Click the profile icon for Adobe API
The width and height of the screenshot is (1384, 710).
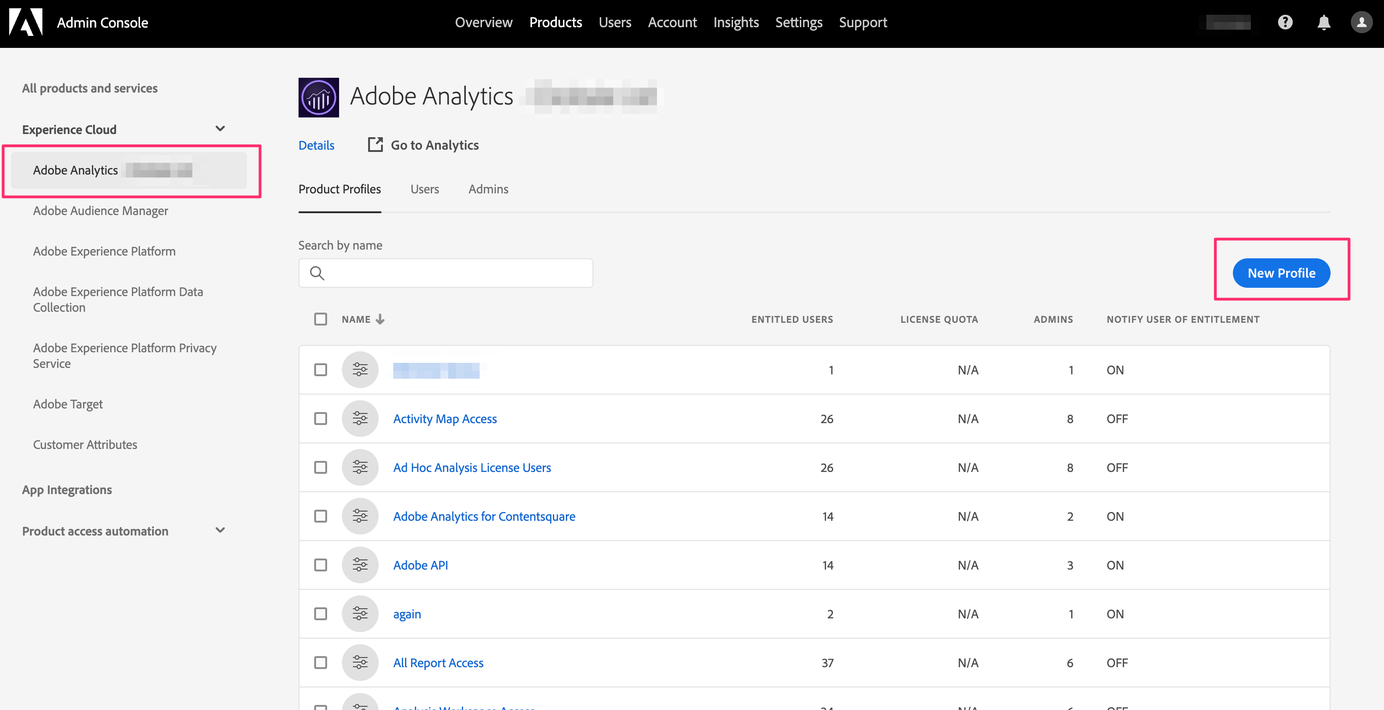pos(360,565)
